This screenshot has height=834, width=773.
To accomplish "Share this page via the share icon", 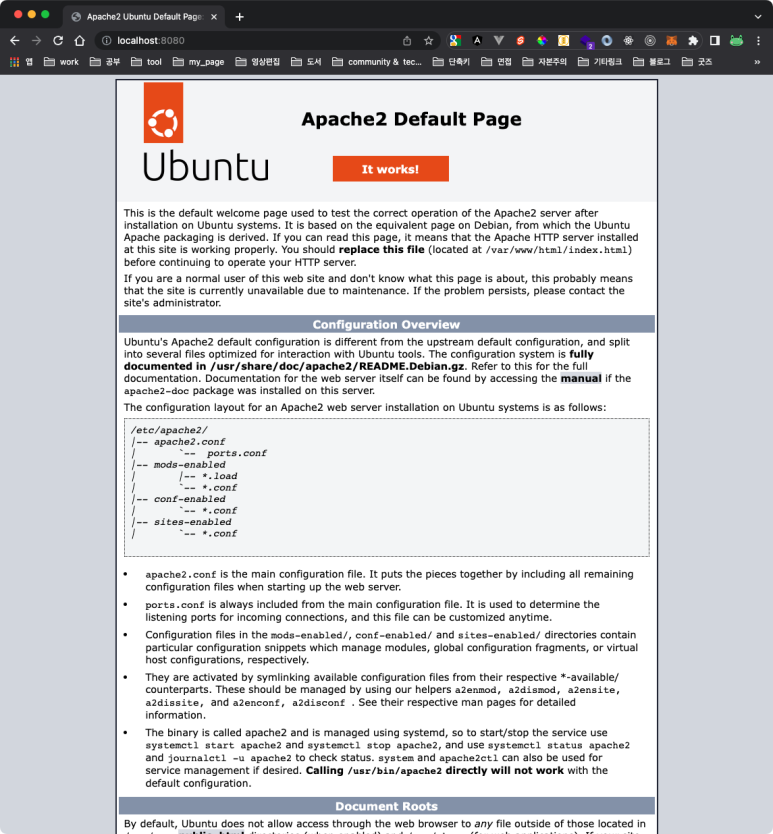I will click(x=407, y=40).
